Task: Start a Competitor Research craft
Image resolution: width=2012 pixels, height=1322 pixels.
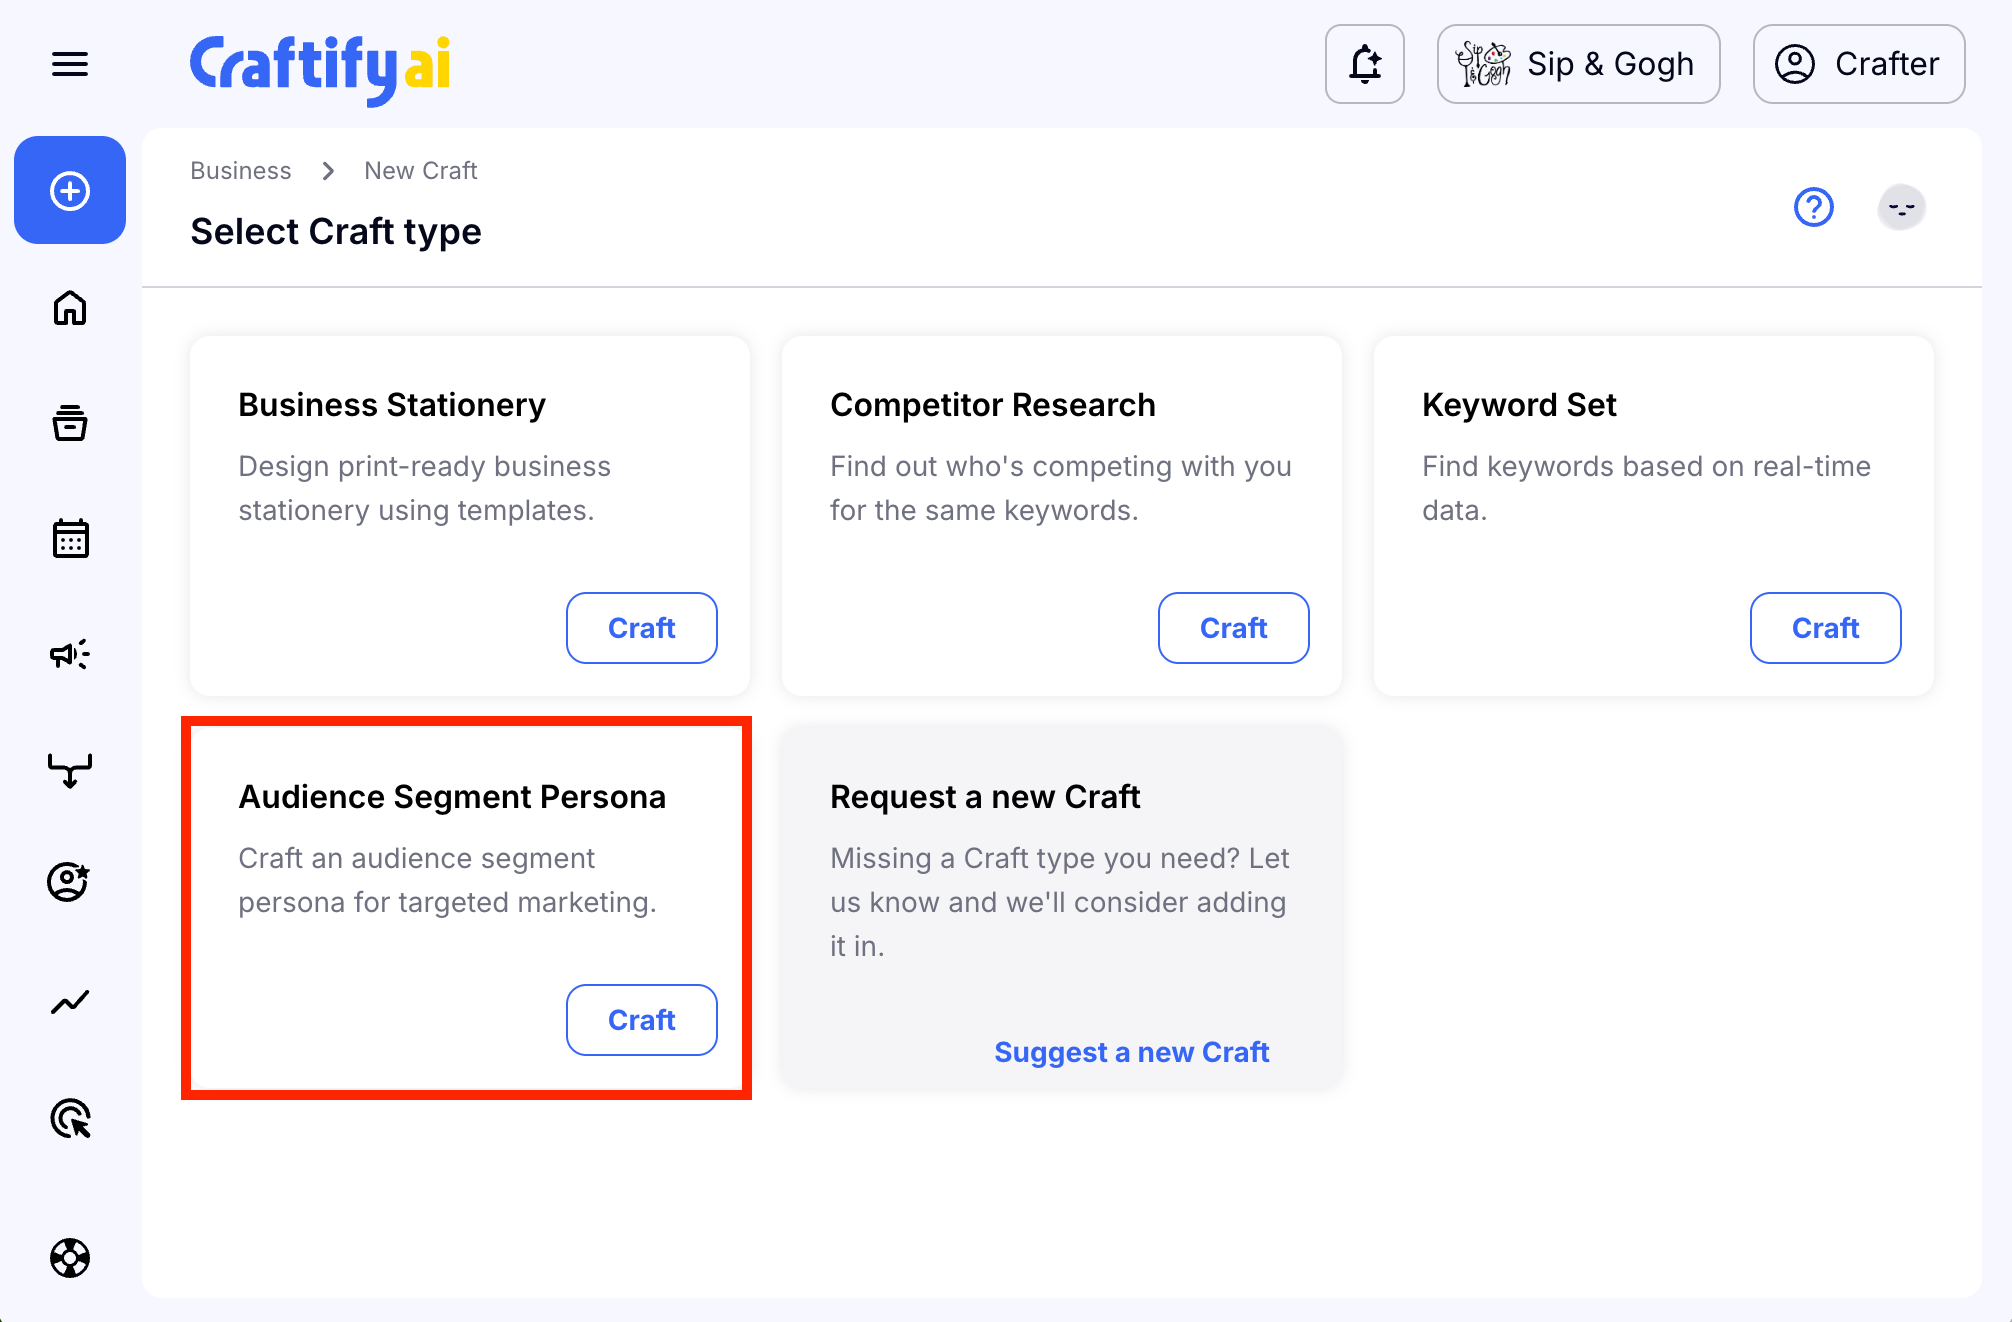Action: pos(1233,628)
